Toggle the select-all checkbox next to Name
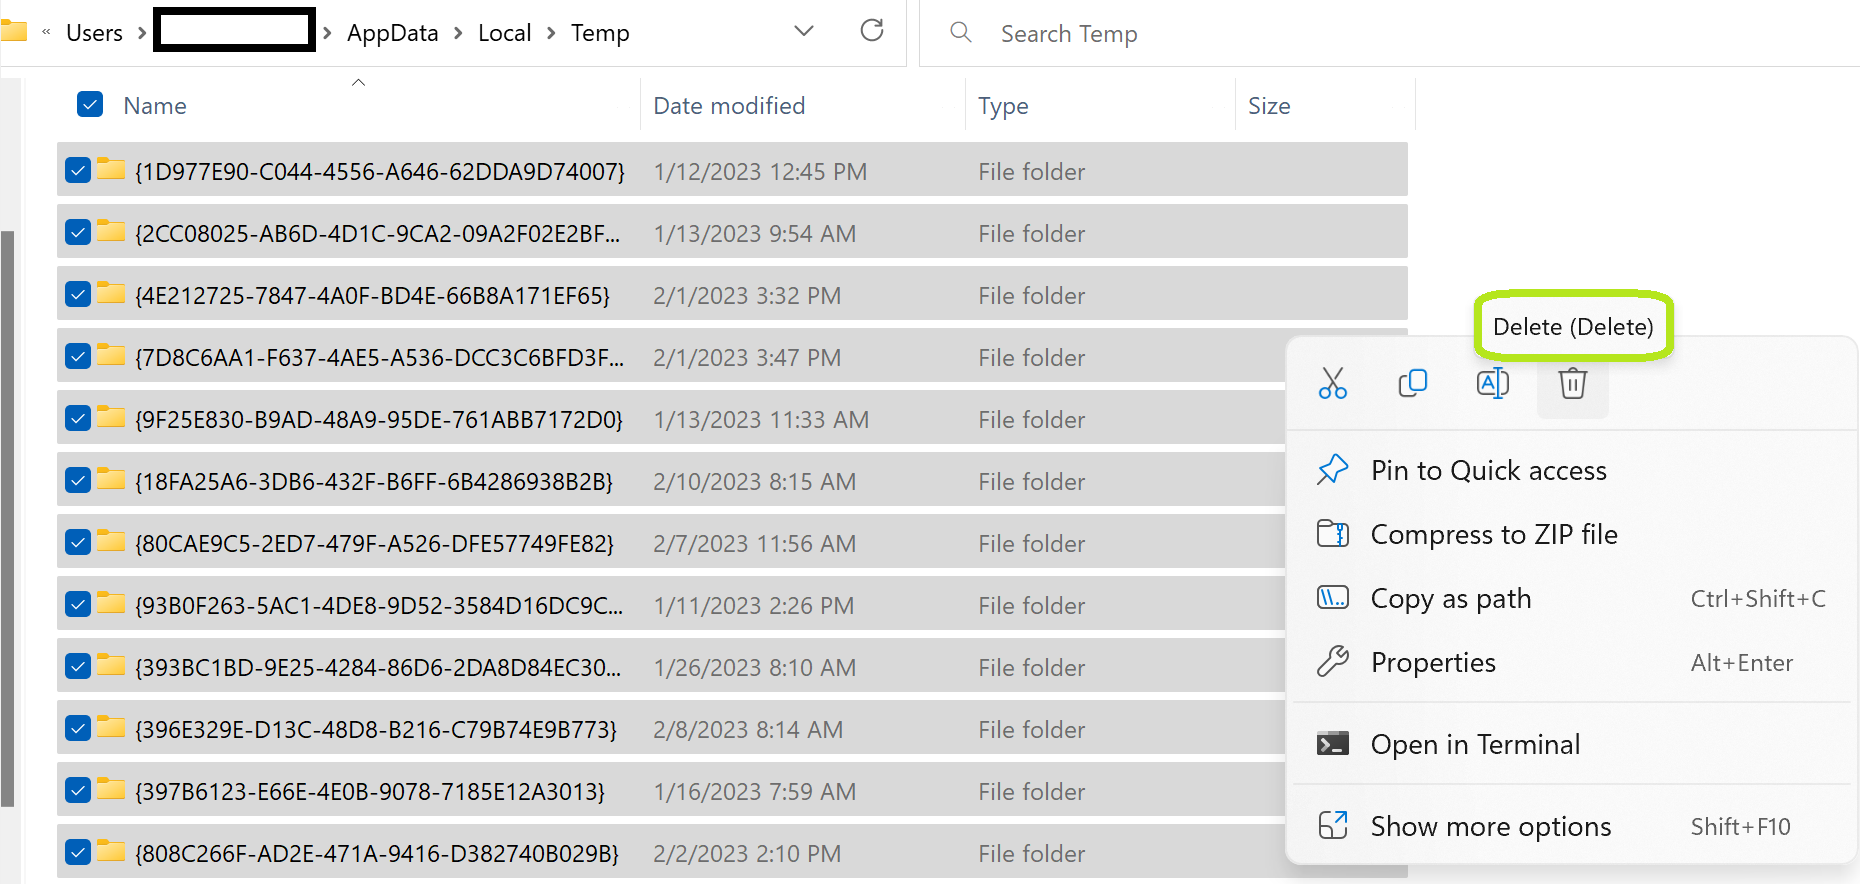 coord(90,104)
